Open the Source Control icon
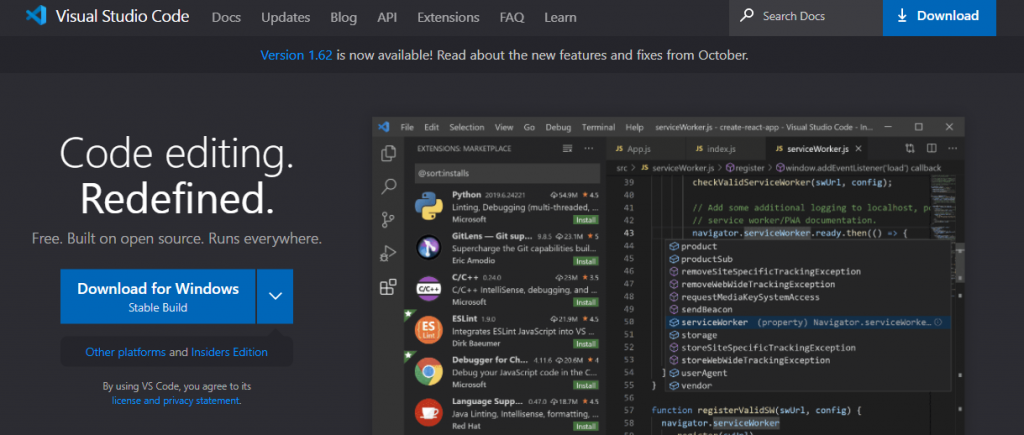Image resolution: width=1024 pixels, height=435 pixels. (x=389, y=219)
